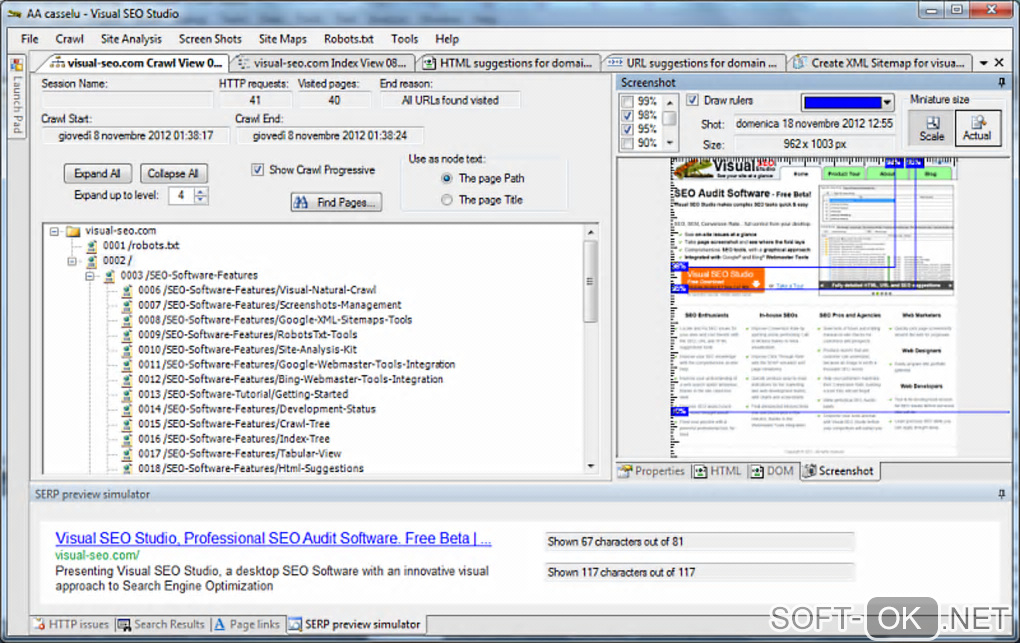This screenshot has height=643, width=1020.
Task: Click the HTTP issues tab icon
Action: click(40, 624)
